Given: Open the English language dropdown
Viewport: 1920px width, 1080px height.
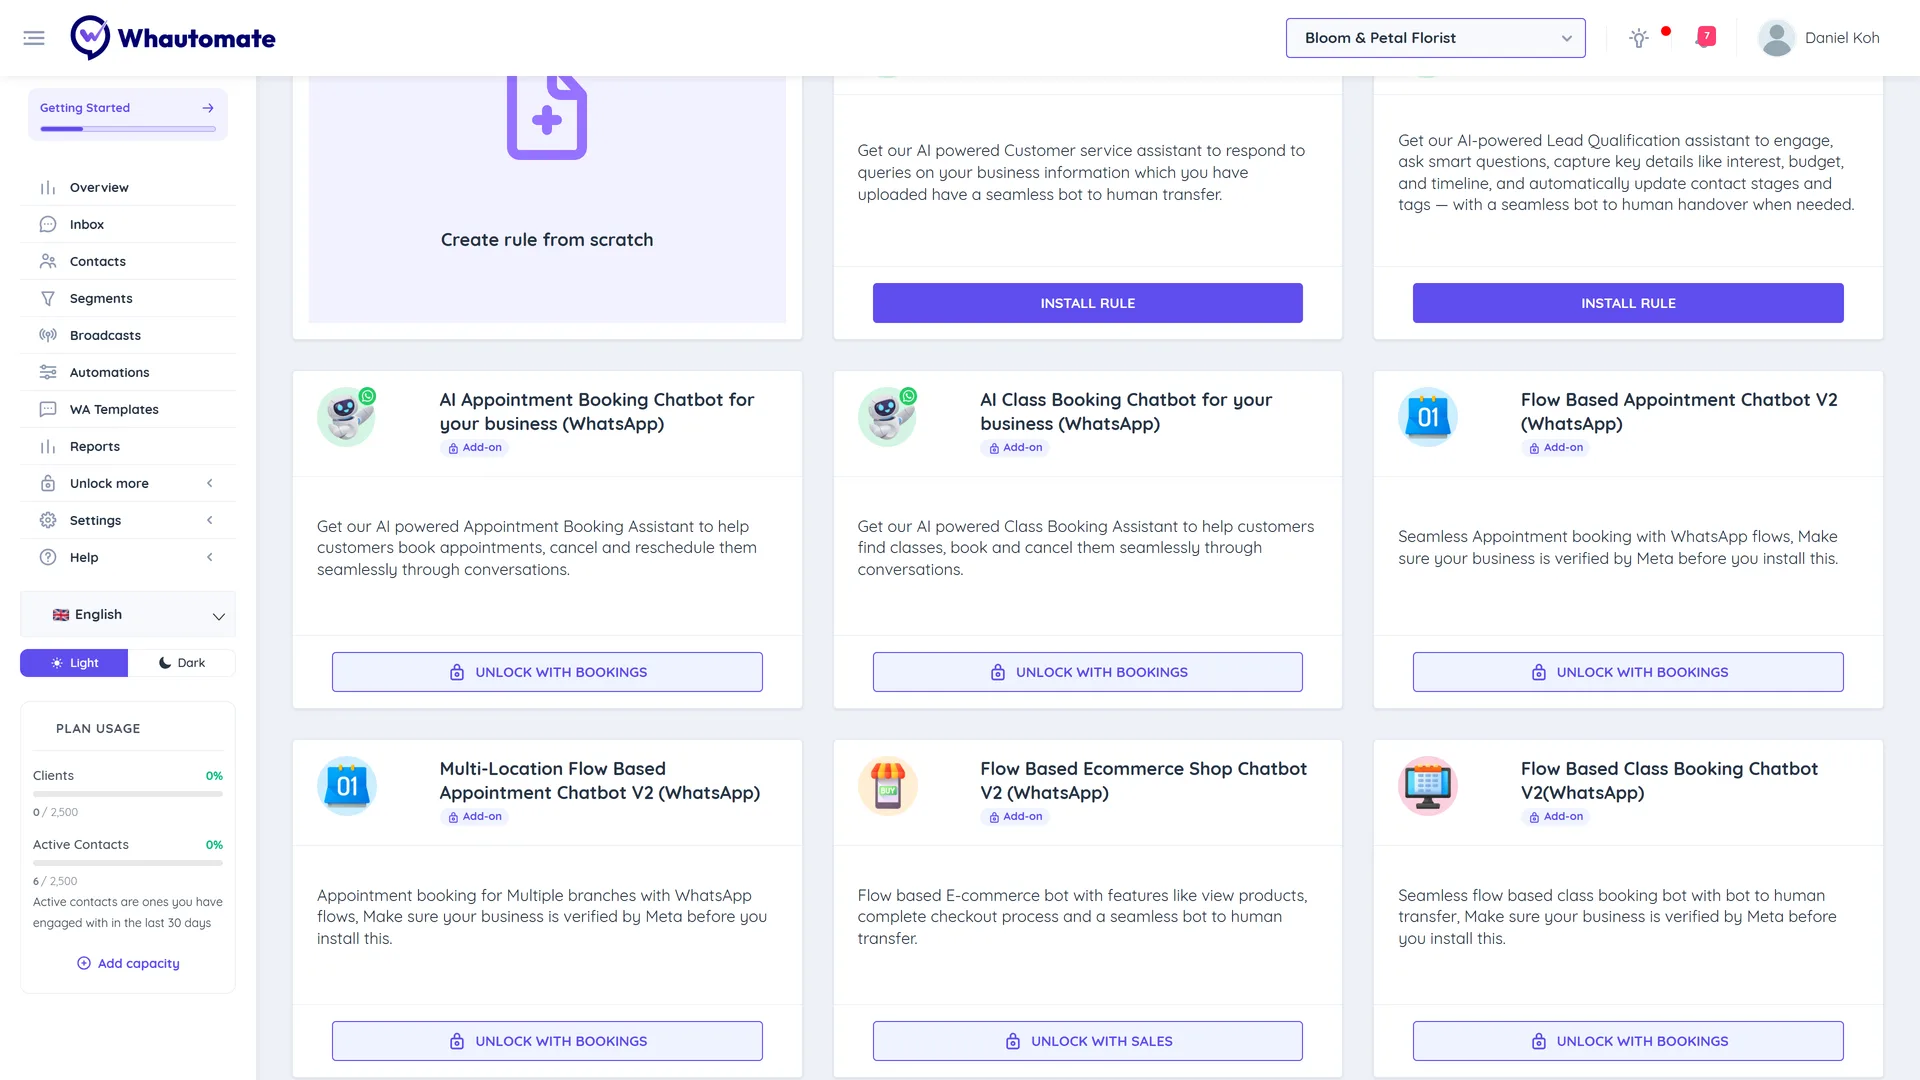Looking at the screenshot, I should [x=128, y=615].
